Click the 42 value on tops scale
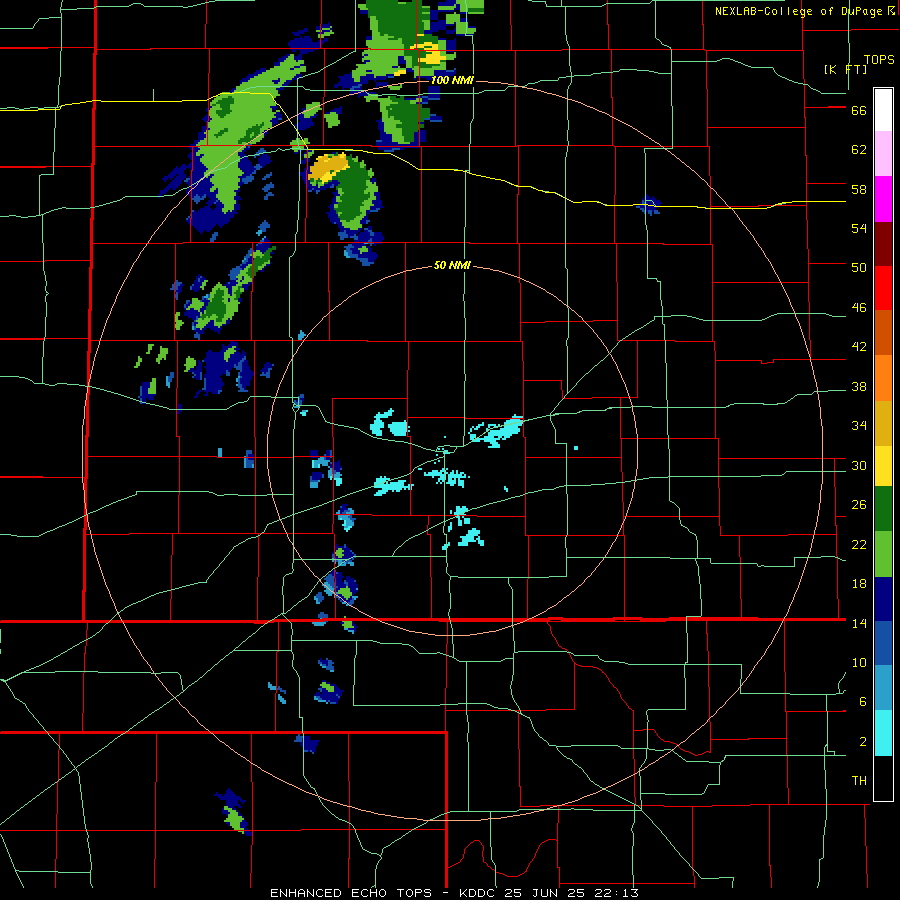 pos(859,347)
